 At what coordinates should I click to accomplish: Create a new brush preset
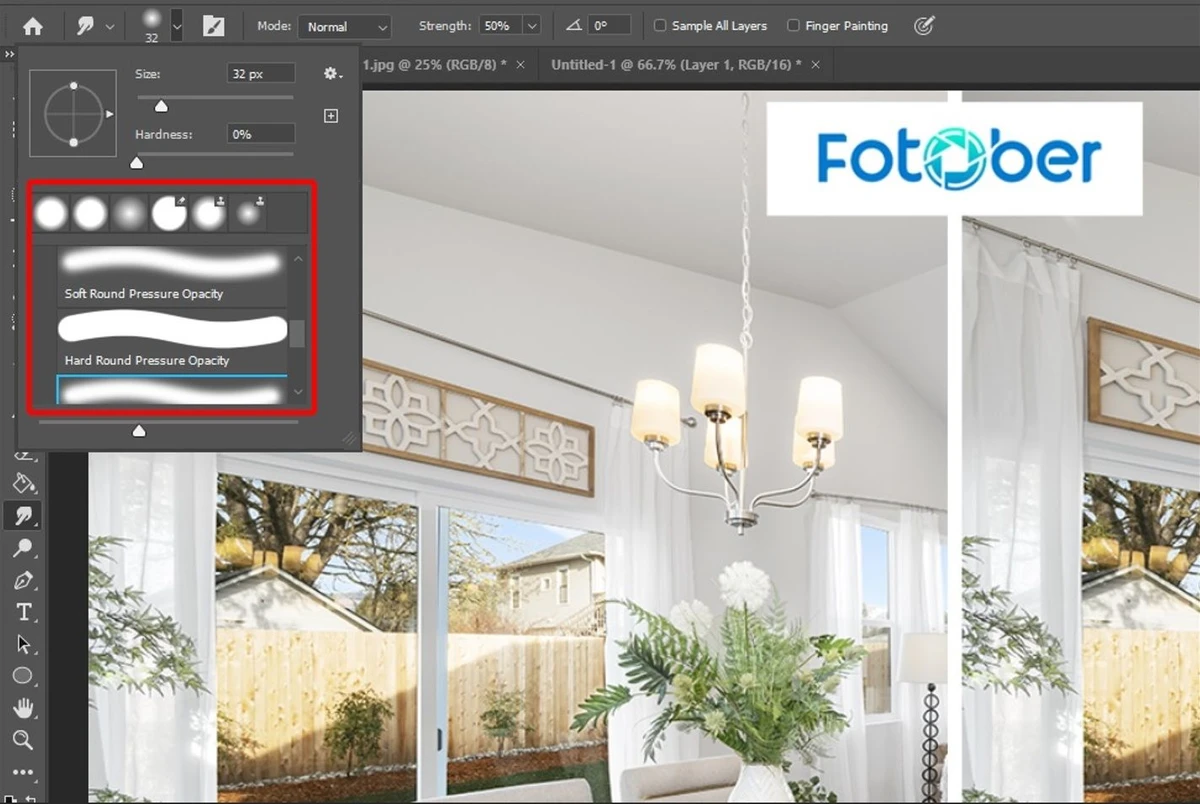330,116
